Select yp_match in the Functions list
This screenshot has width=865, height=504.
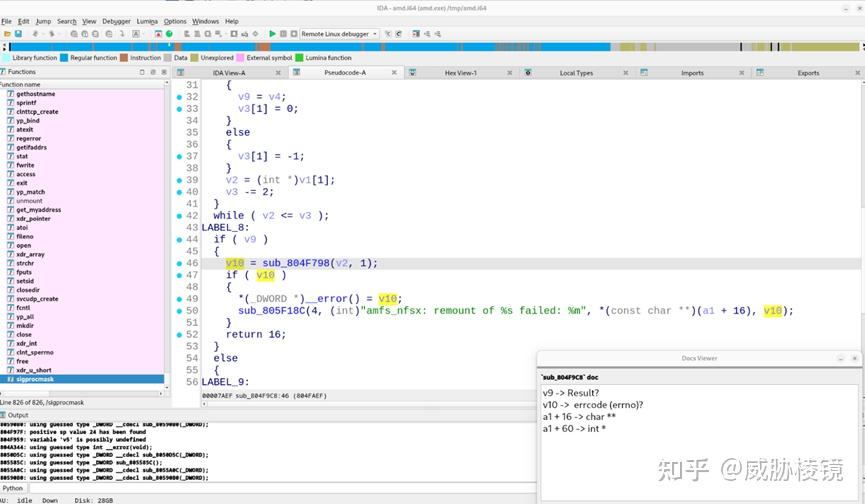[30, 192]
